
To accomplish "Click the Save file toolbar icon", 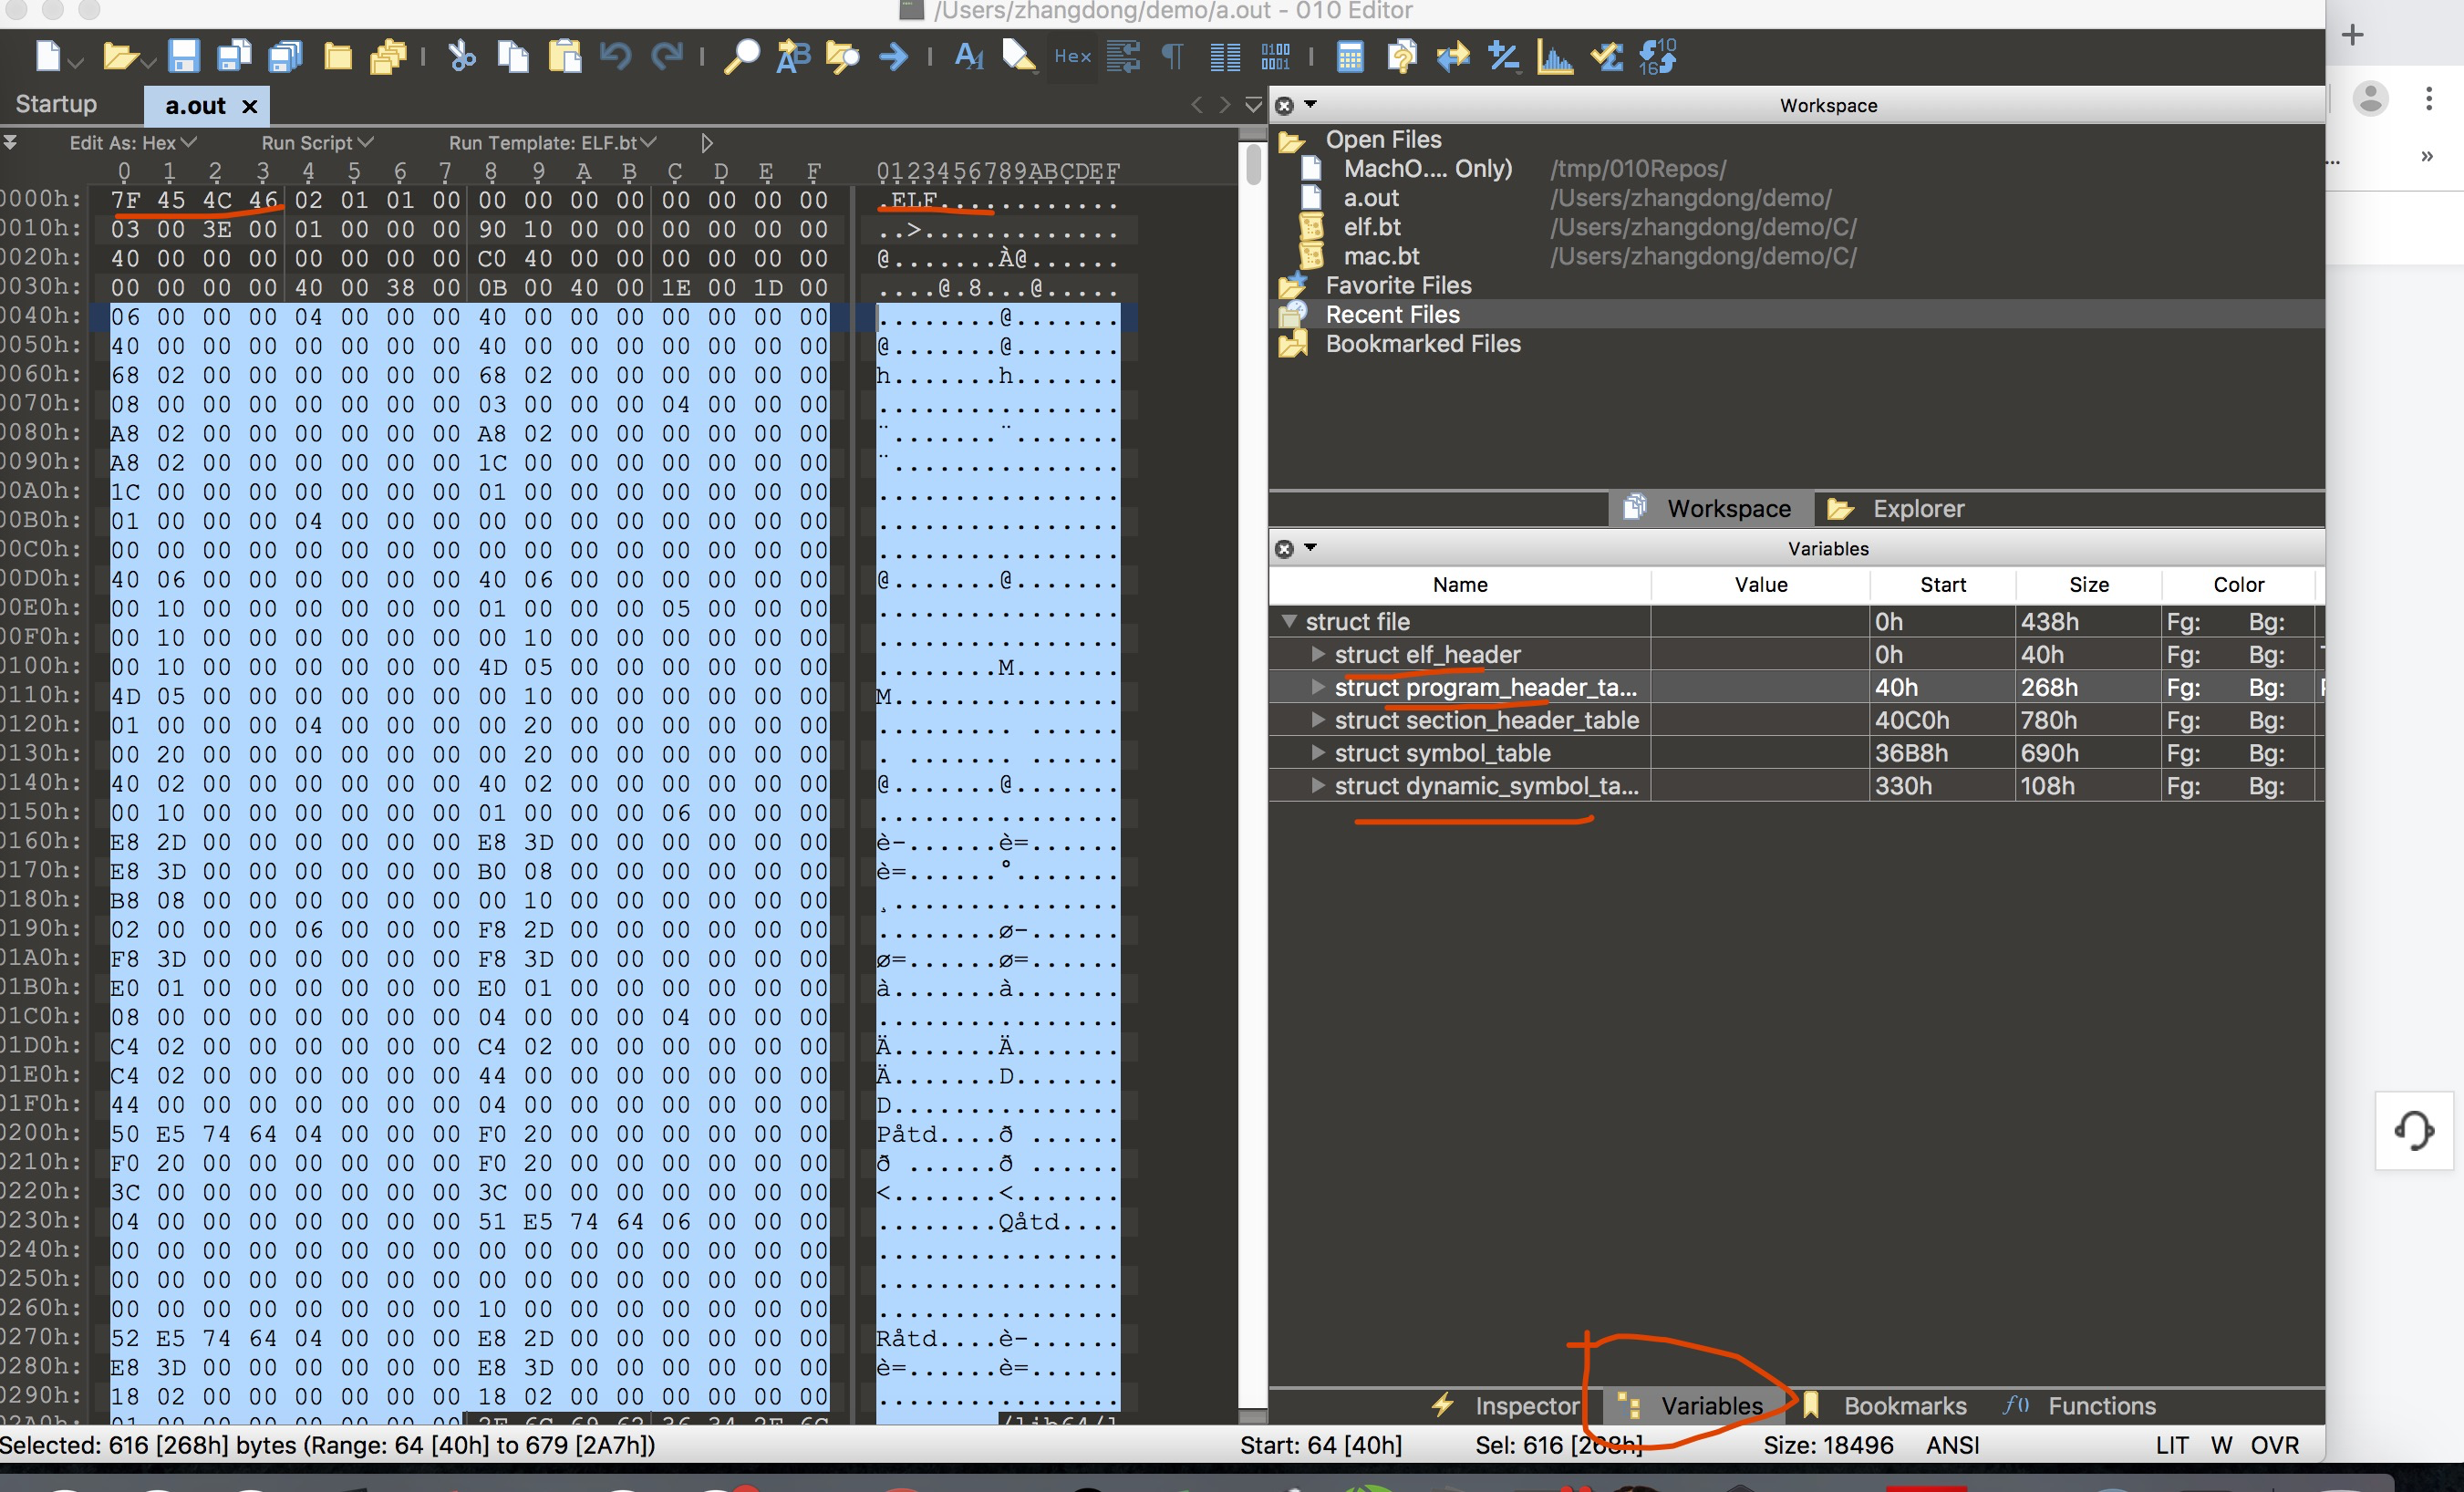I will point(183,56).
